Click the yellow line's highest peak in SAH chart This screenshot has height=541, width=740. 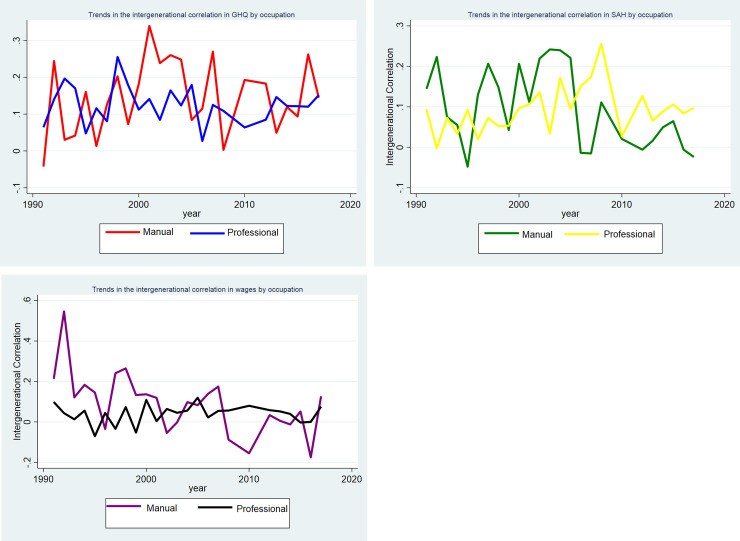pos(601,44)
